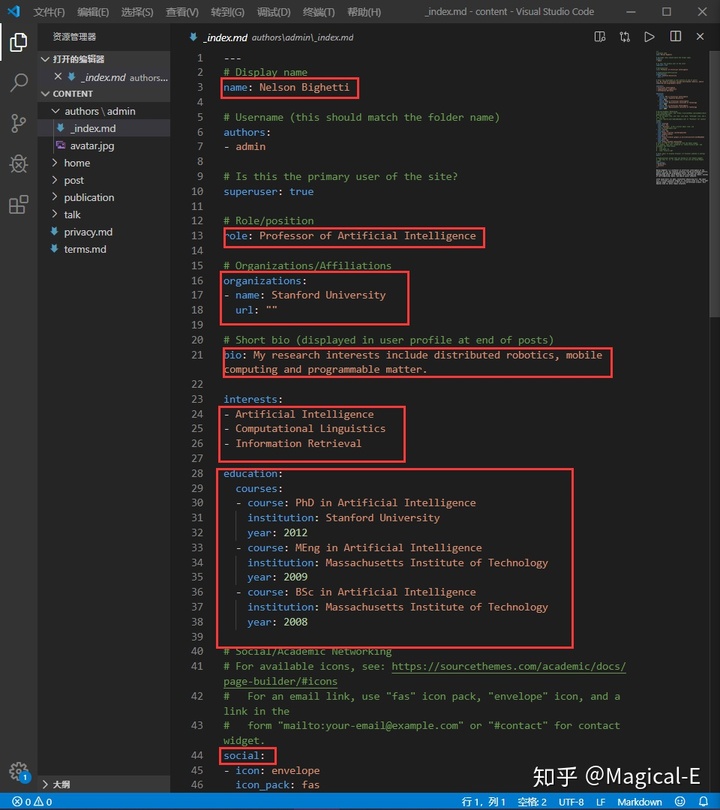The image size is (720, 810).
Task: Open the Search view in activity bar
Action: [19, 83]
